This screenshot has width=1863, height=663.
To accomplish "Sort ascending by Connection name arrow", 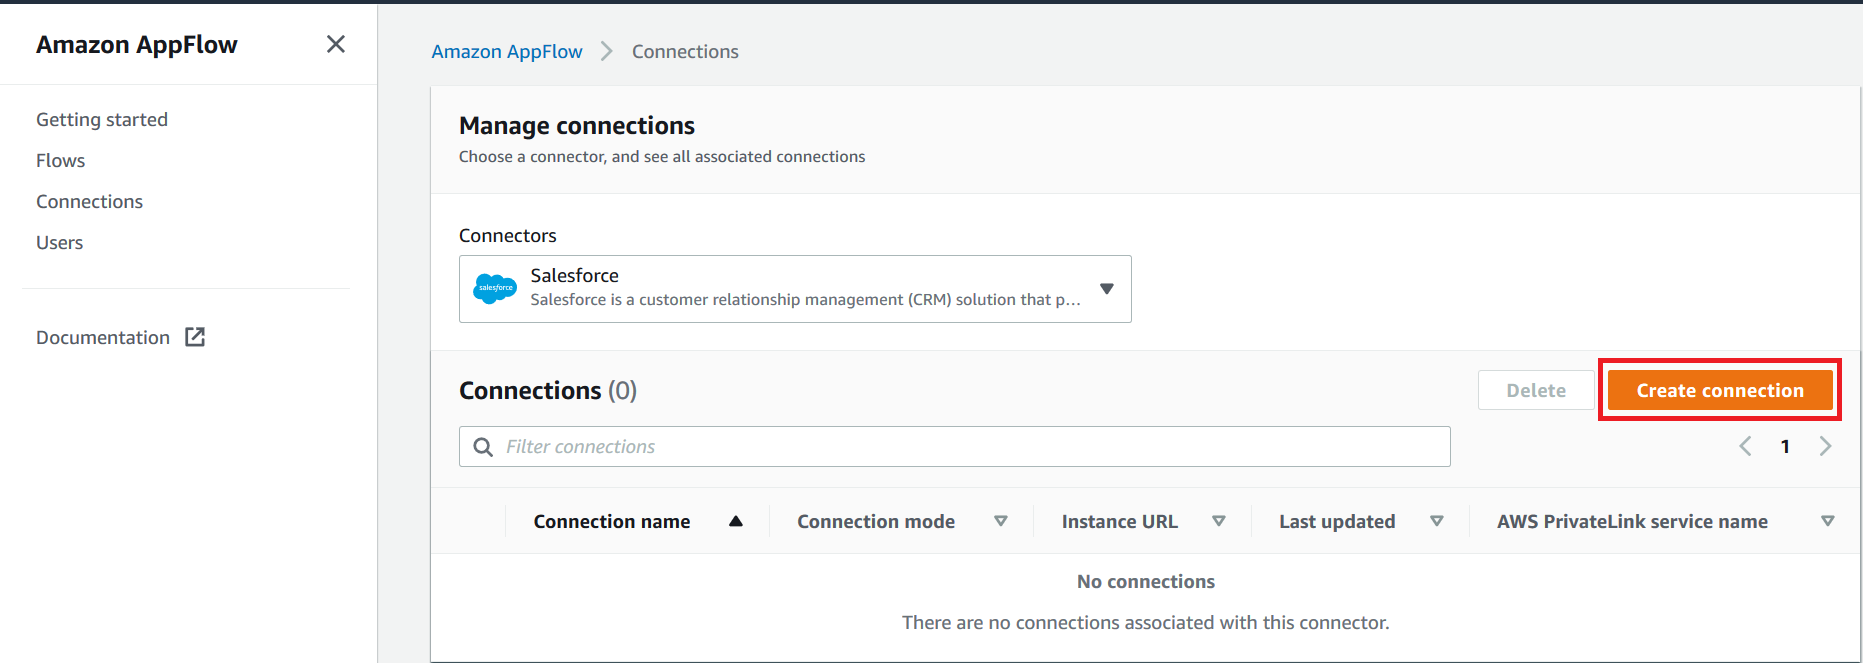I will click(736, 521).
